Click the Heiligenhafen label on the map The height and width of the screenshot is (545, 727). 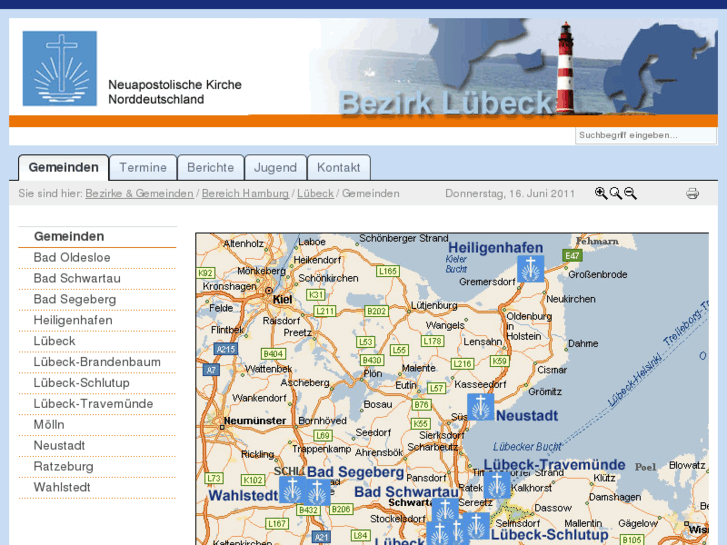pos(495,248)
